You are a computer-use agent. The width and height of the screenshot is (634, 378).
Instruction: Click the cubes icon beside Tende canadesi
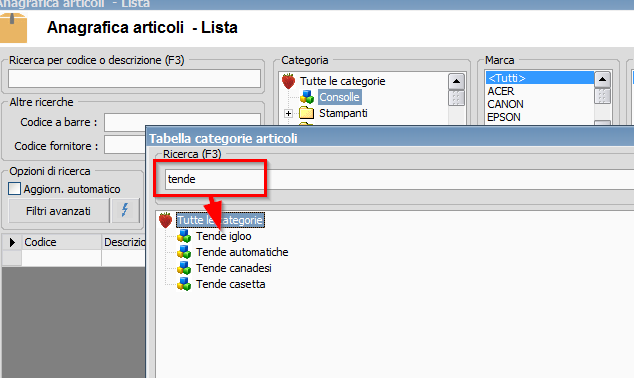(184, 268)
